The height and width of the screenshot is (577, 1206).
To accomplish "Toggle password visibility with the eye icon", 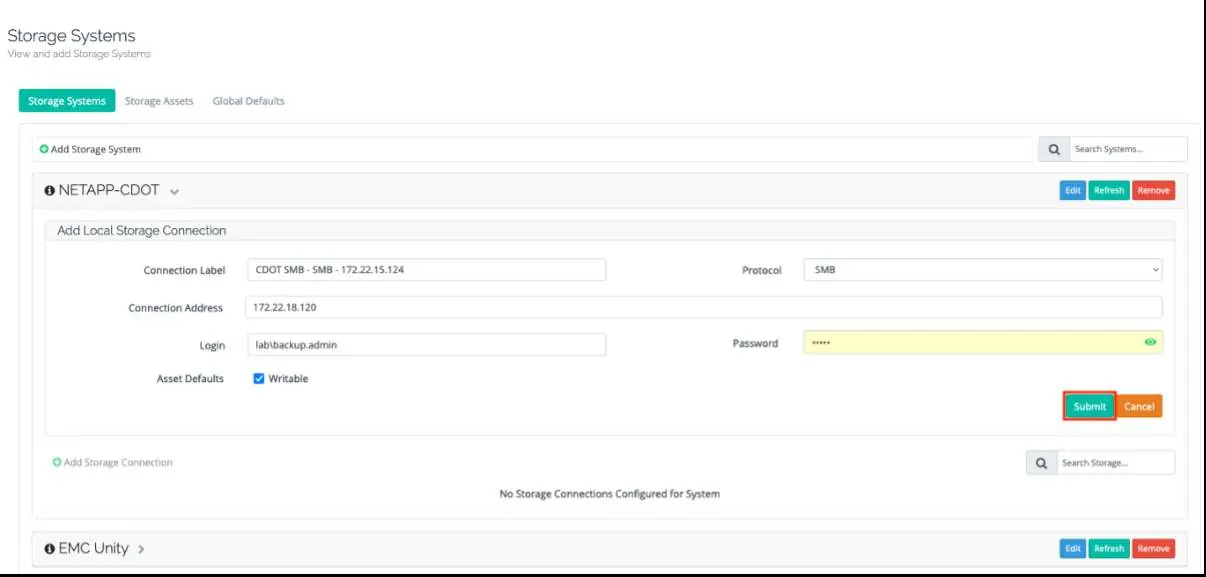I will (x=1150, y=342).
